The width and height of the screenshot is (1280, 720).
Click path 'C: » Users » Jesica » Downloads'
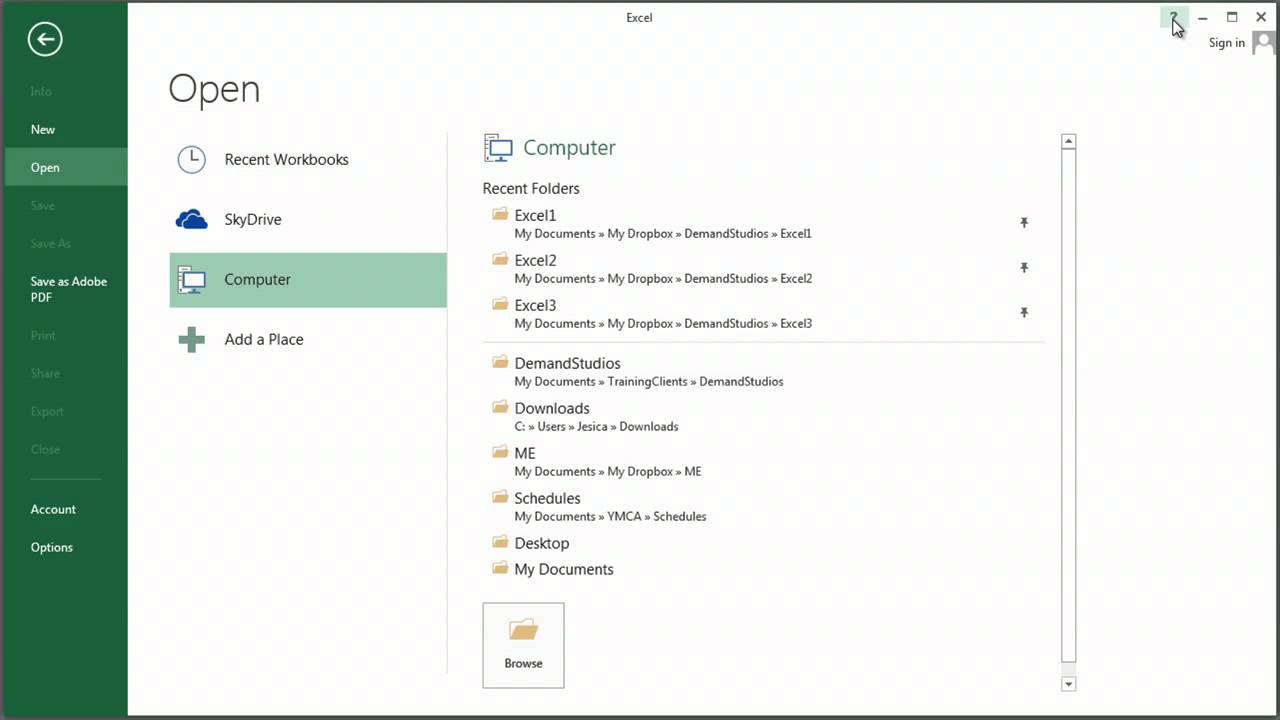click(596, 426)
